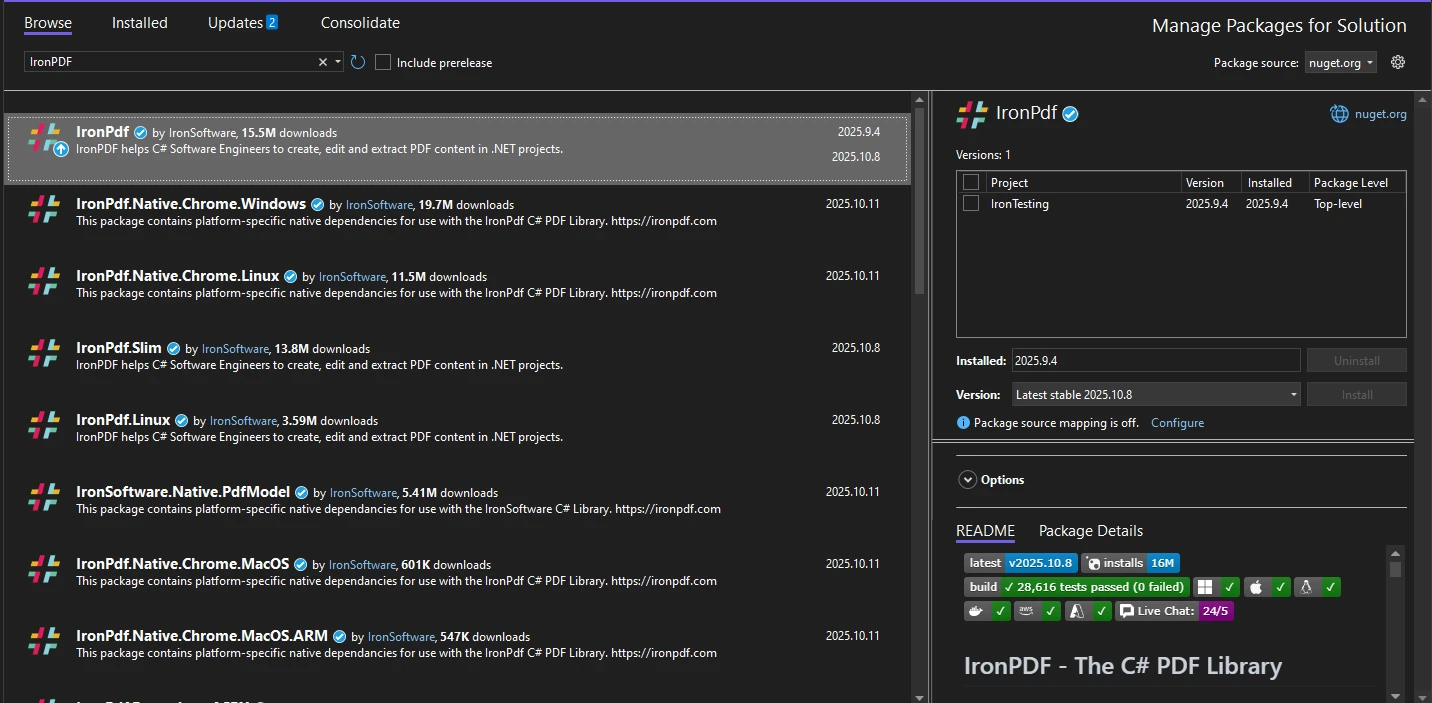Clear the IronPDF search text with X

coord(323,62)
